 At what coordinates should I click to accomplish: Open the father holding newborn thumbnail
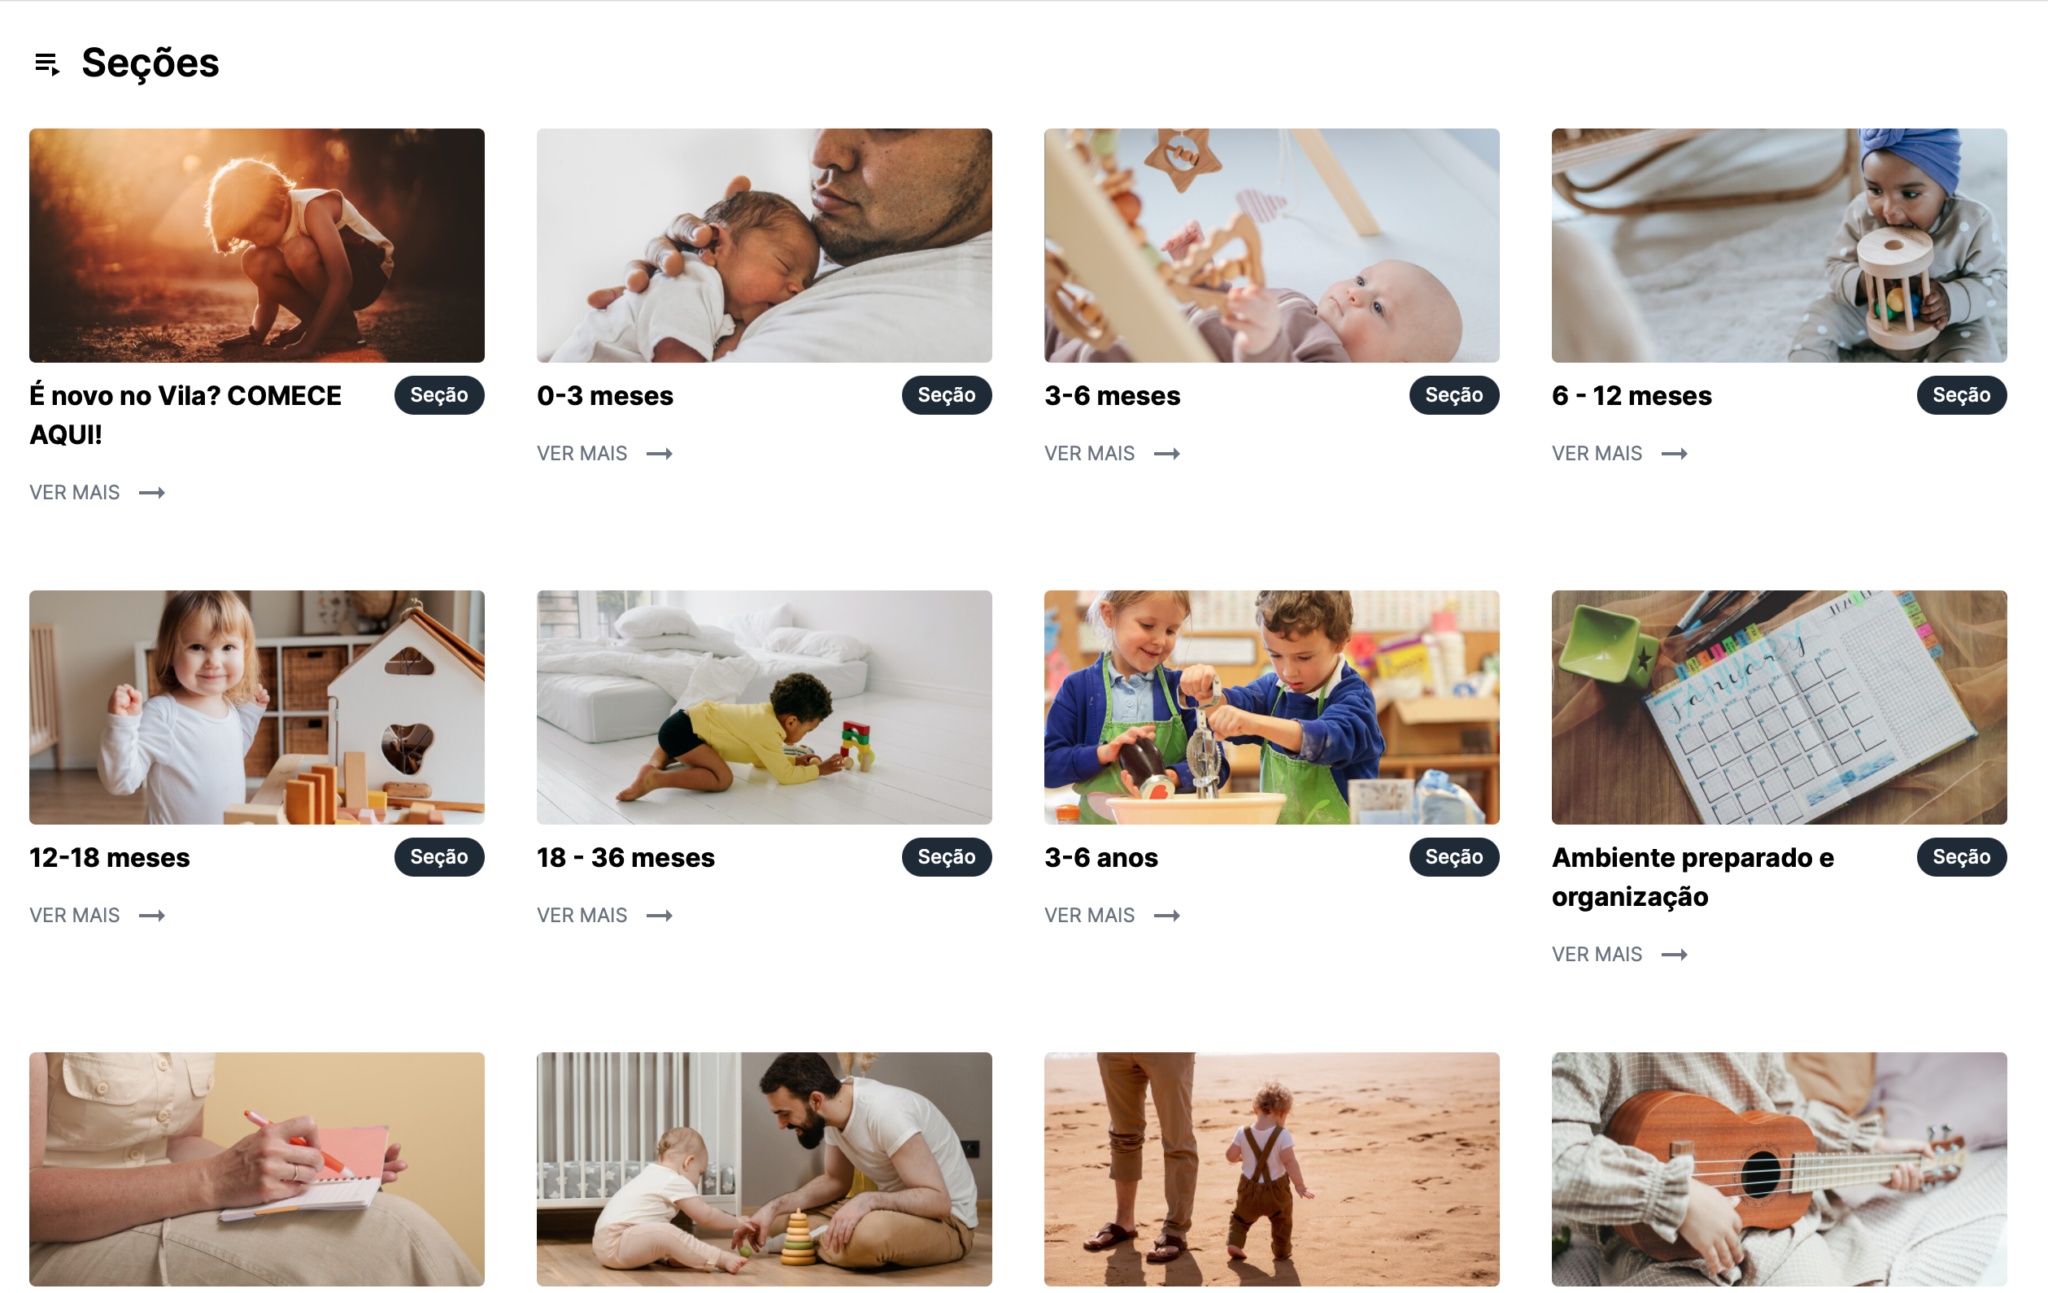pyautogui.click(x=764, y=245)
